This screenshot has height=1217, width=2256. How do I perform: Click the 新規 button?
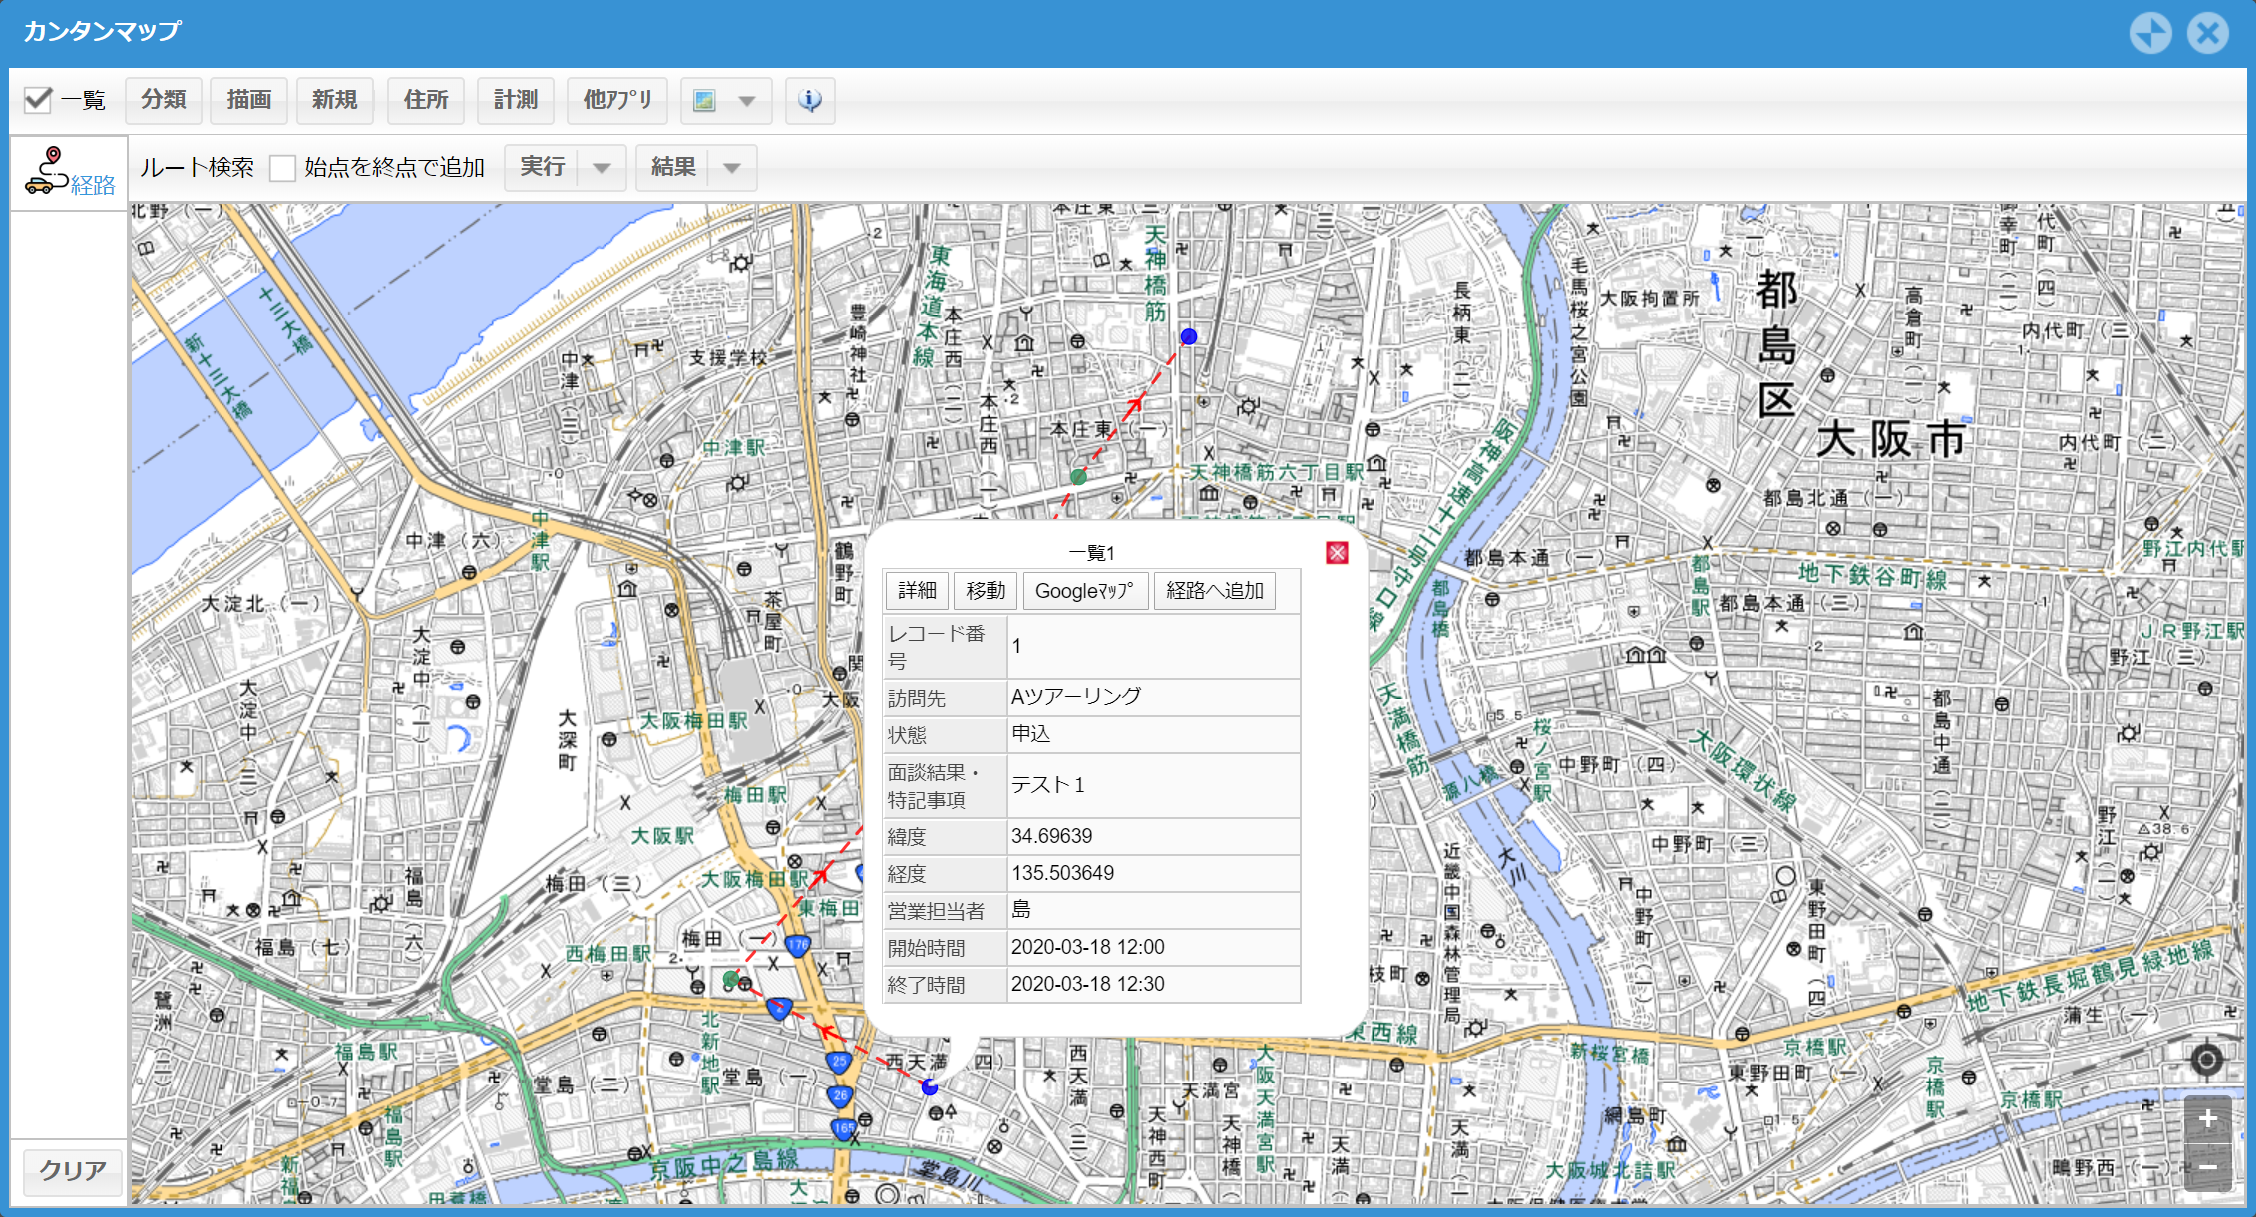pos(334,100)
